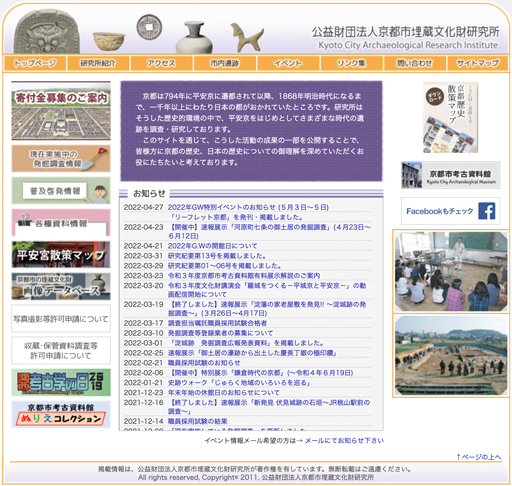Click the 普及啓発情報 banner
This screenshot has width=512, height=486.
click(61, 190)
